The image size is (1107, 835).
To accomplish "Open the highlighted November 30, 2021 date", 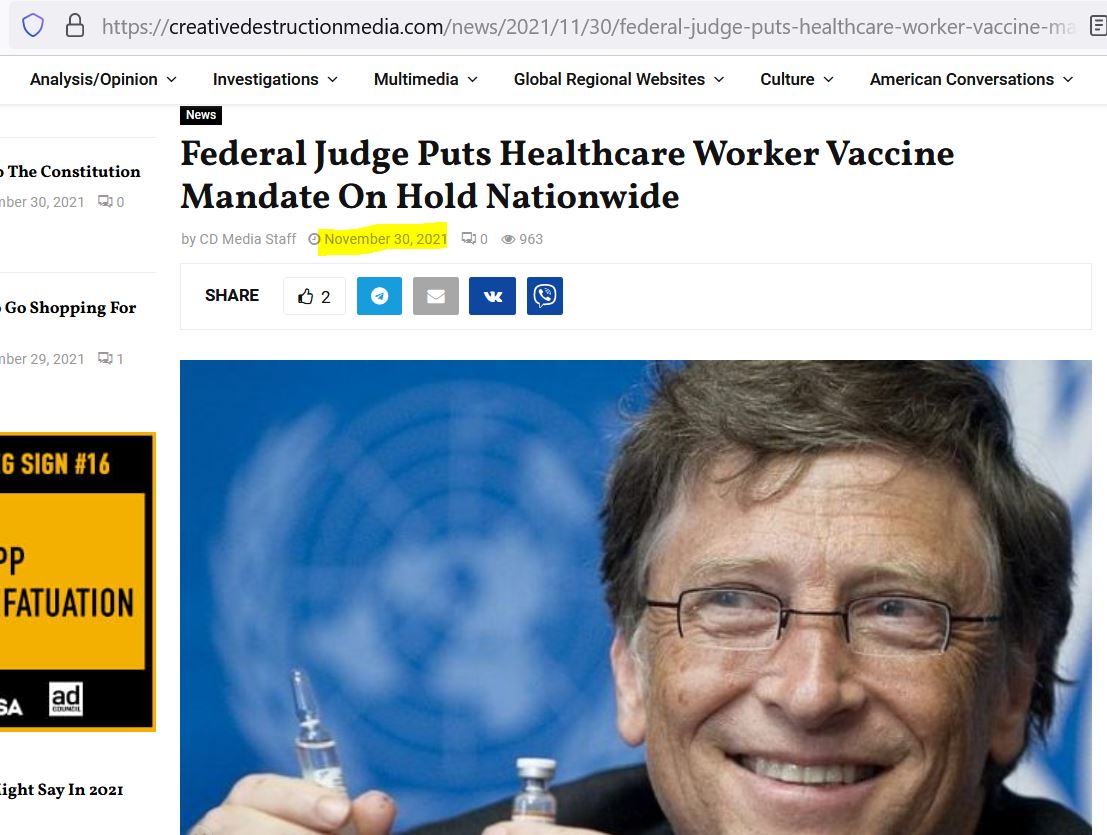I will click(x=385, y=239).
